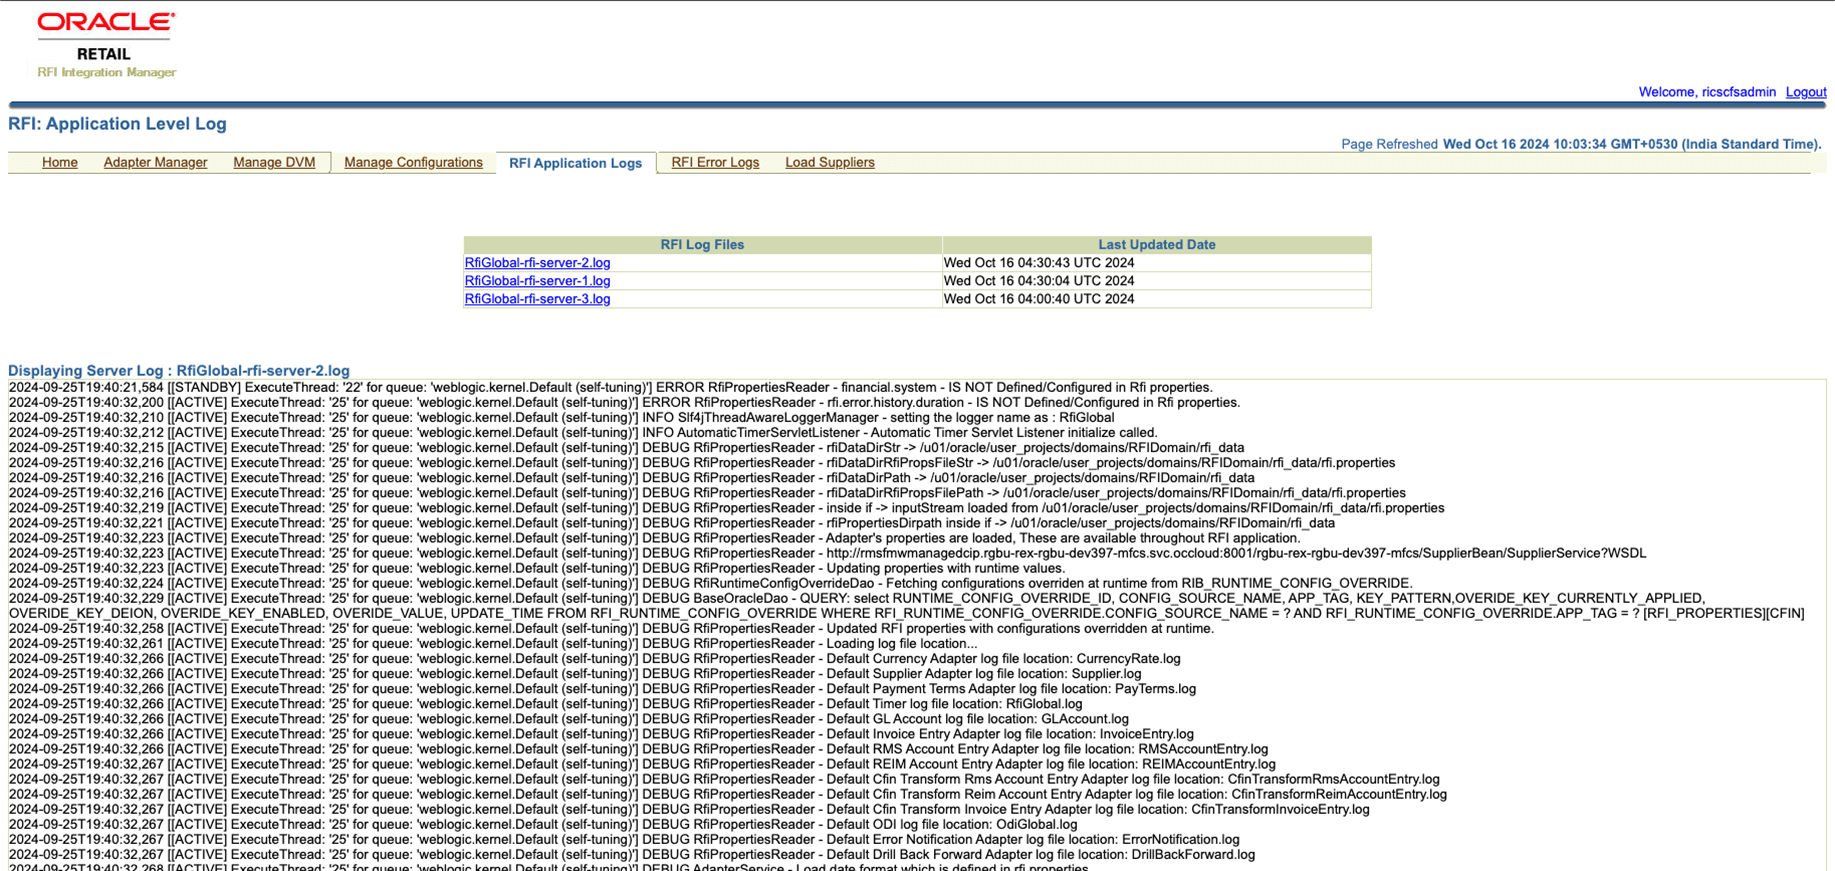
Task: Click log line with GLAccount.log location
Action: [568, 719]
